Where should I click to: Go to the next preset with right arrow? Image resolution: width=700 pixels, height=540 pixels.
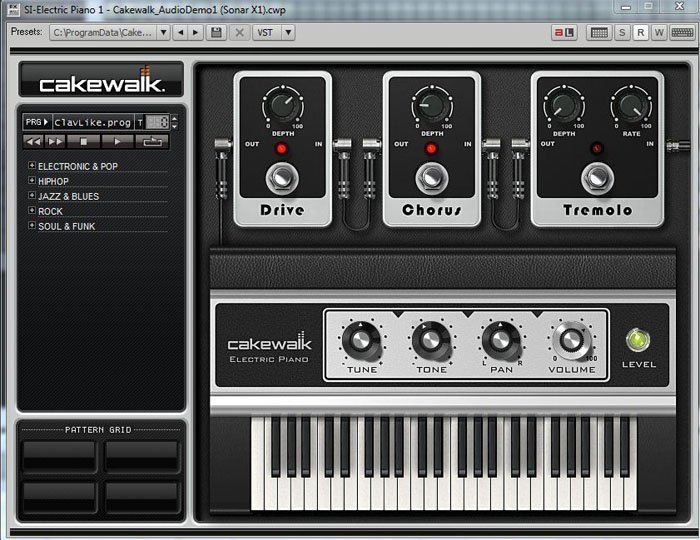(x=196, y=33)
